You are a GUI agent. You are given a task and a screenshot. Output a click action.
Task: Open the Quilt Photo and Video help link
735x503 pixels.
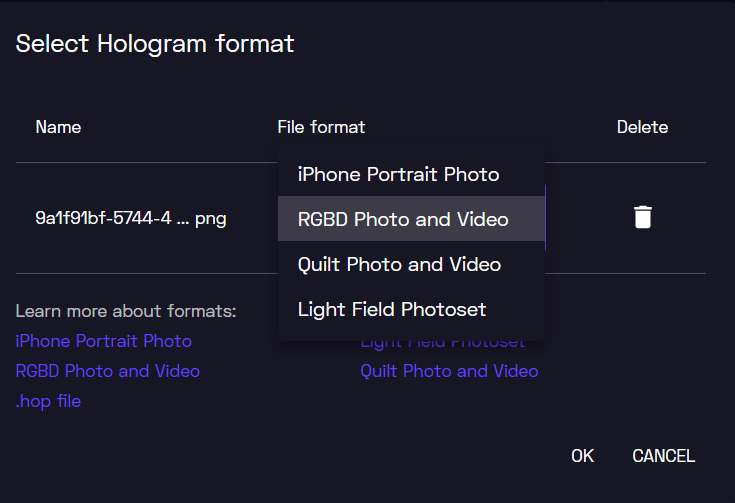click(449, 371)
